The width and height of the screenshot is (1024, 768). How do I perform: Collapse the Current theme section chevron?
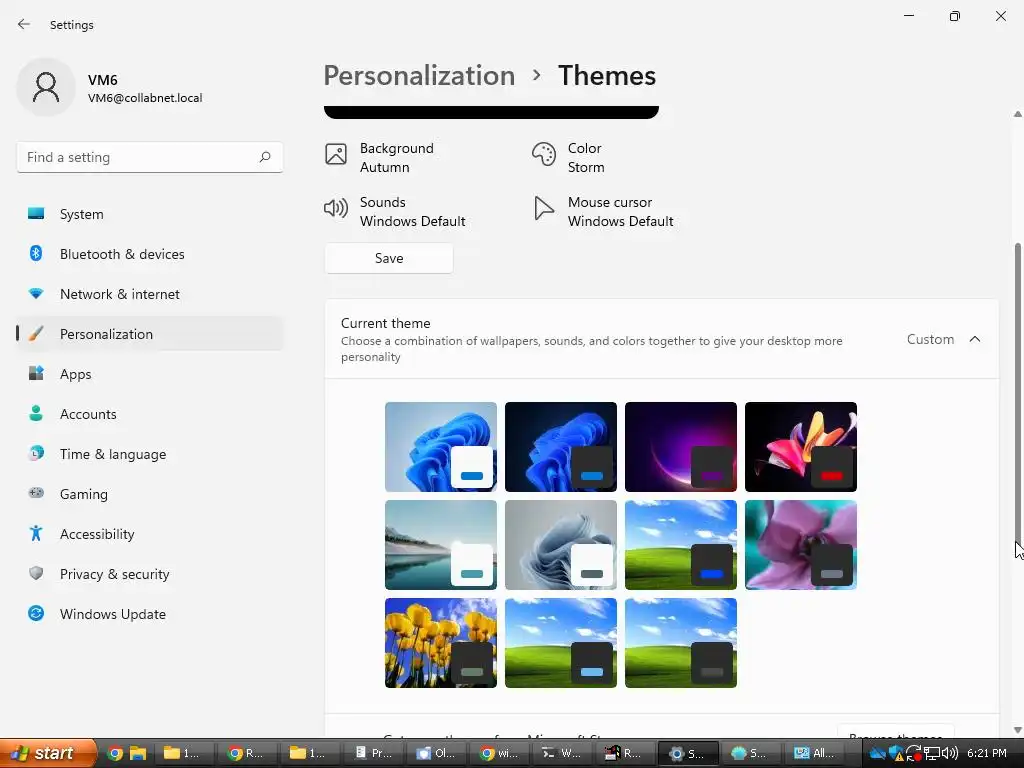[x=974, y=339]
